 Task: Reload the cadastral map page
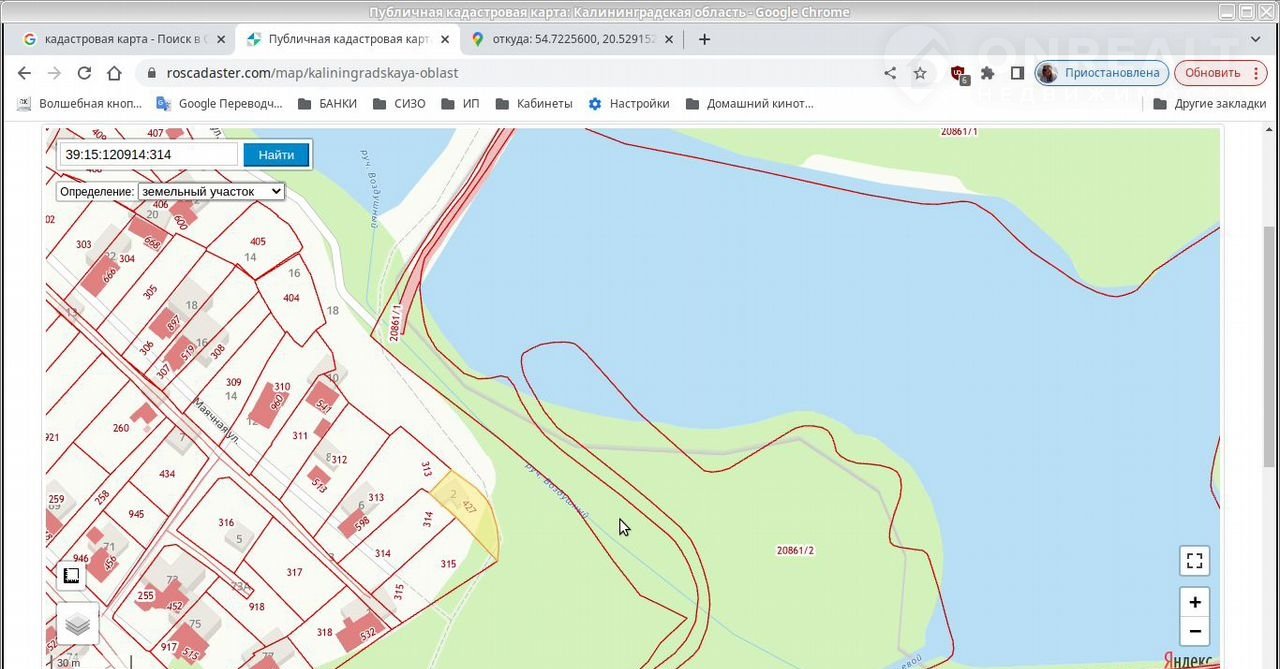84,73
